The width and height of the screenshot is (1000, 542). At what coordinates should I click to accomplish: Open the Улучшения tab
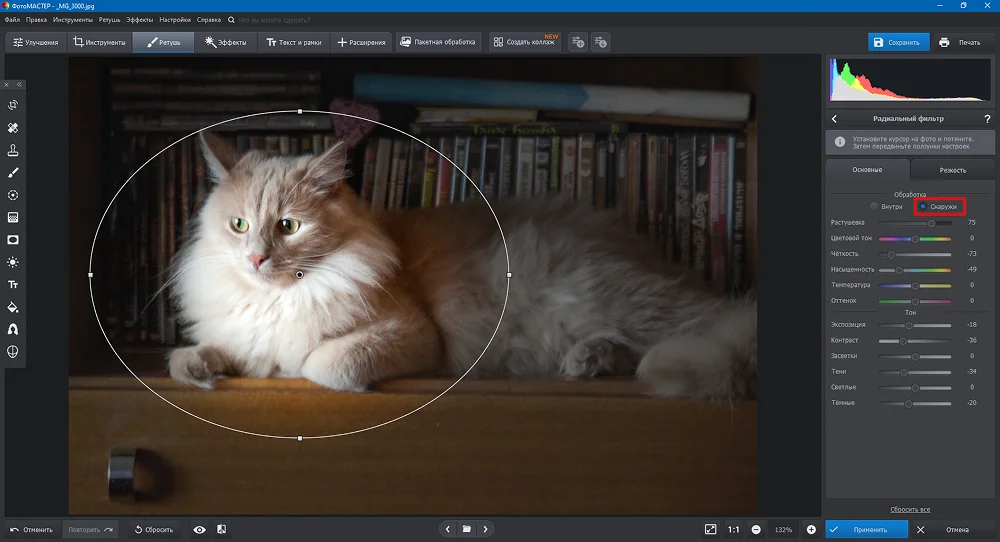[36, 42]
